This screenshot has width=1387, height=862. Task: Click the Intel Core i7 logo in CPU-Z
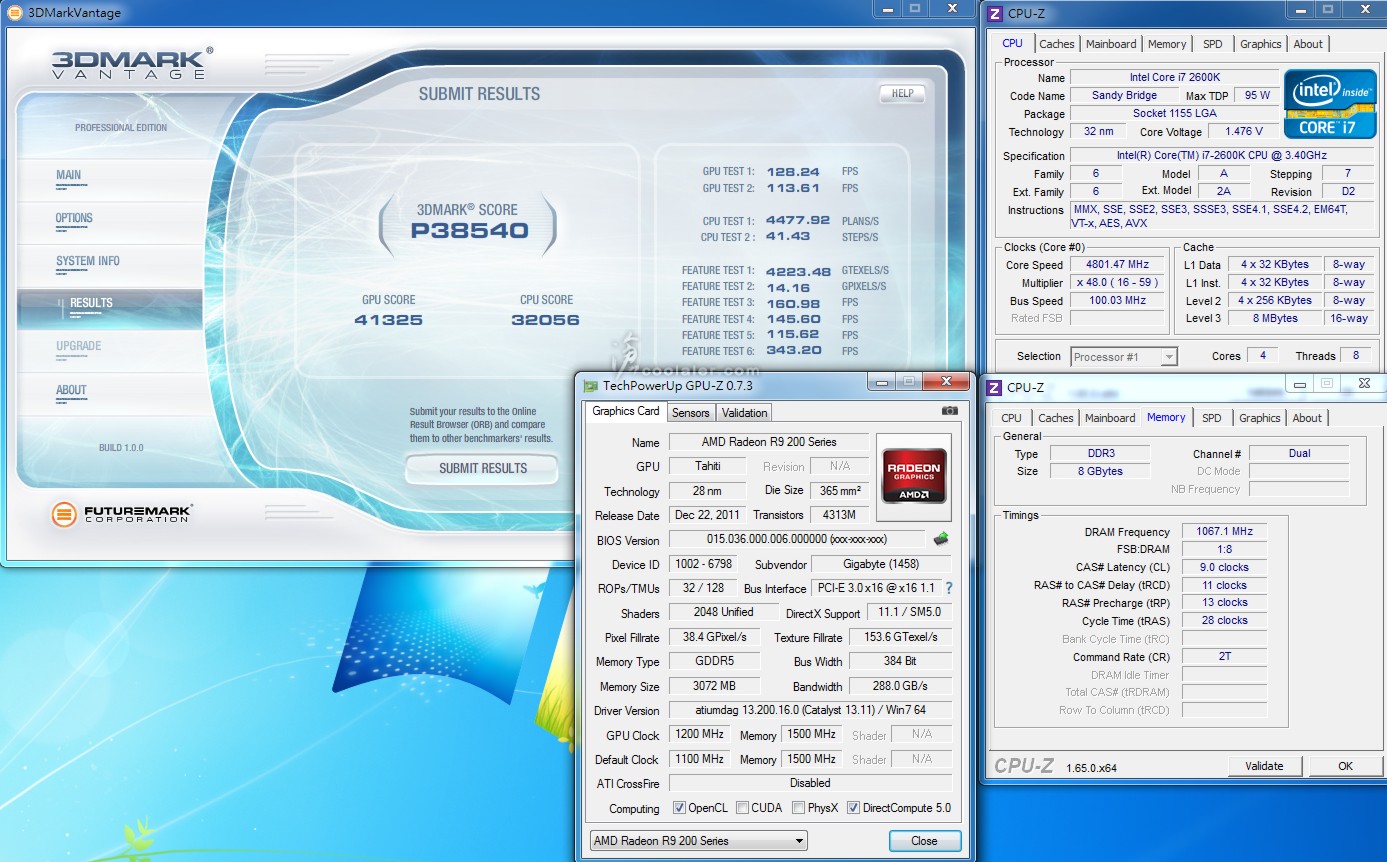coord(1330,104)
